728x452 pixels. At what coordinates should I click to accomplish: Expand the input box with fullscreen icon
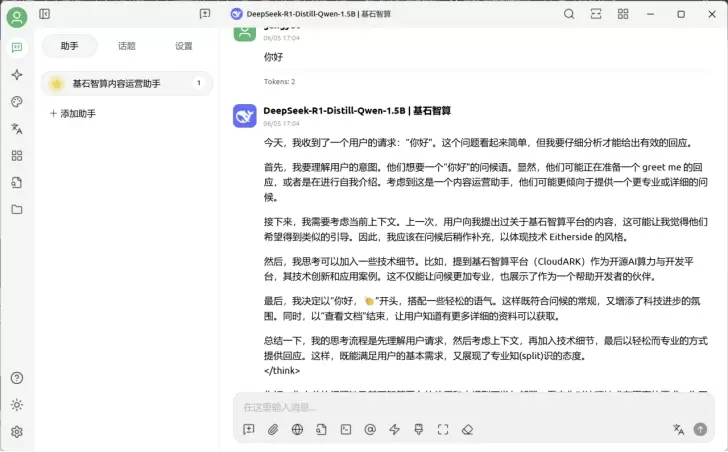pos(443,430)
